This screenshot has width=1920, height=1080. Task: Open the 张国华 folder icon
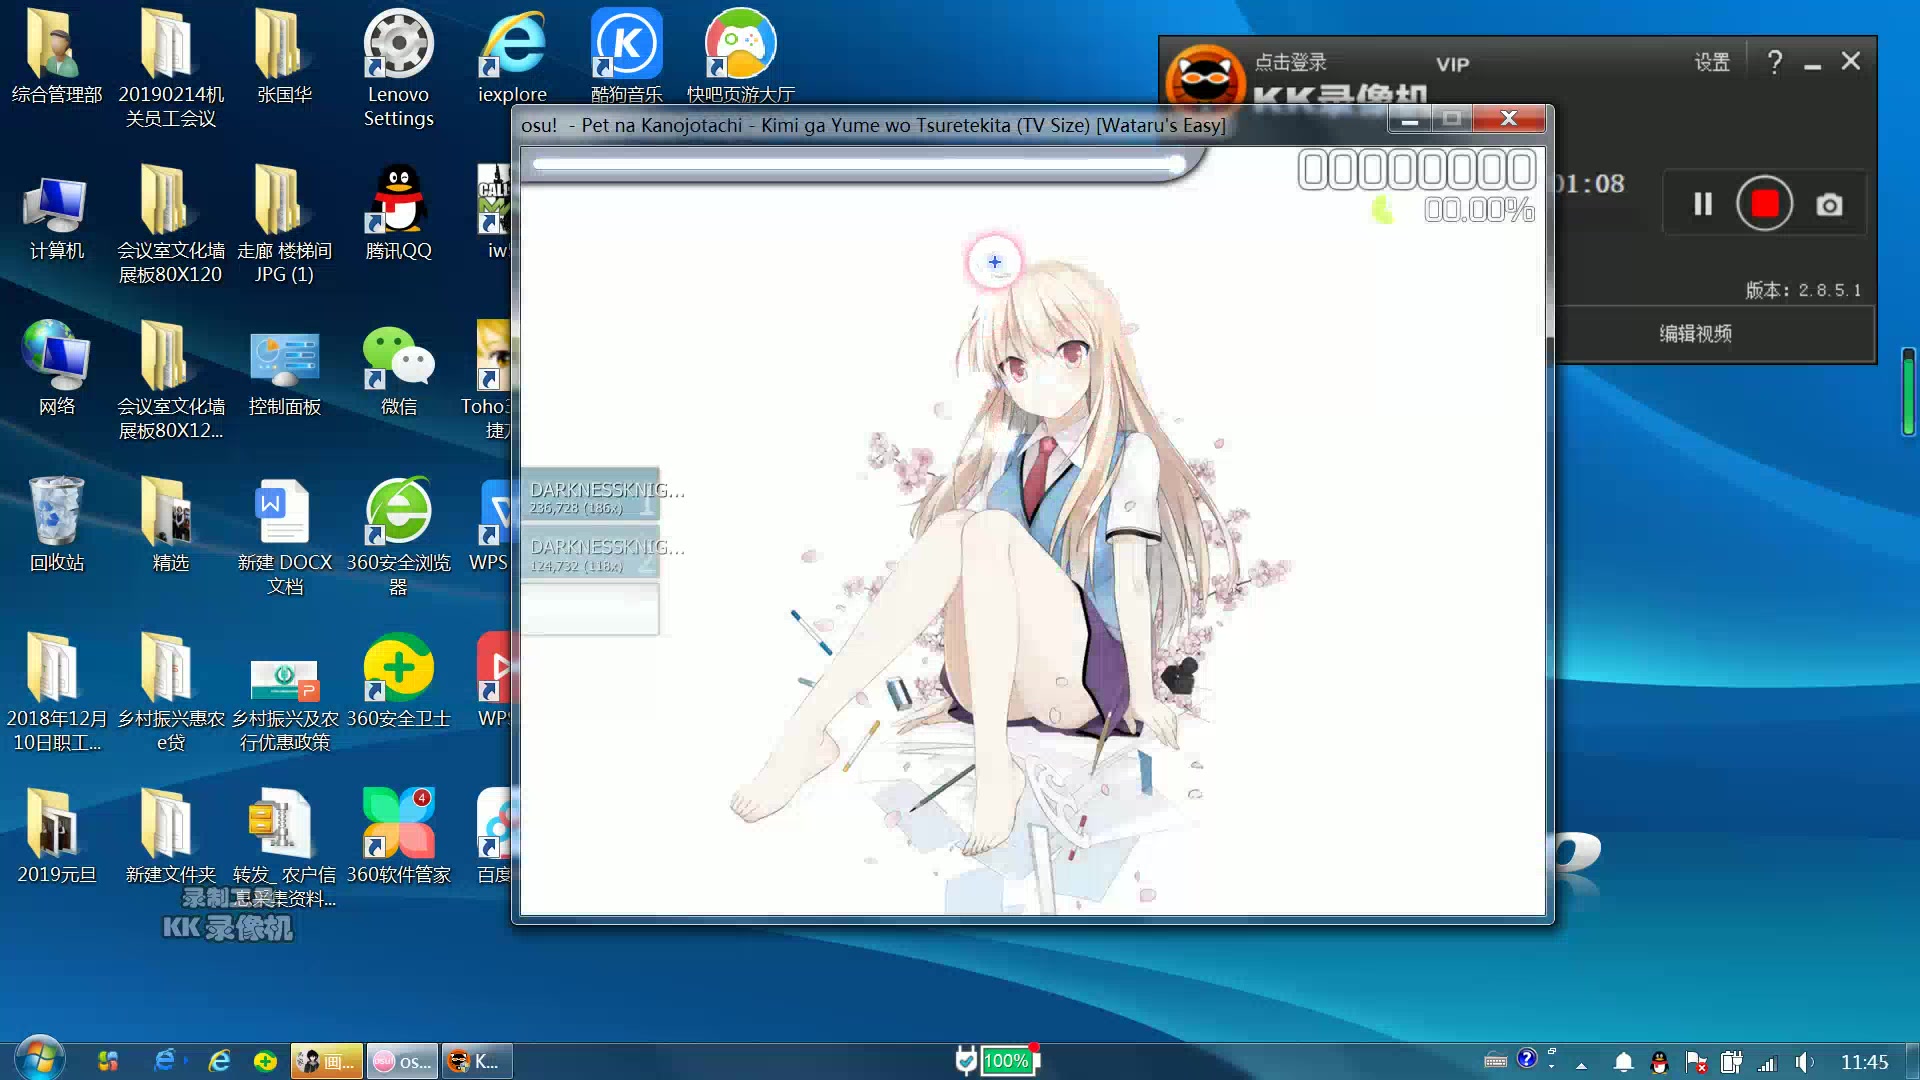284,58
